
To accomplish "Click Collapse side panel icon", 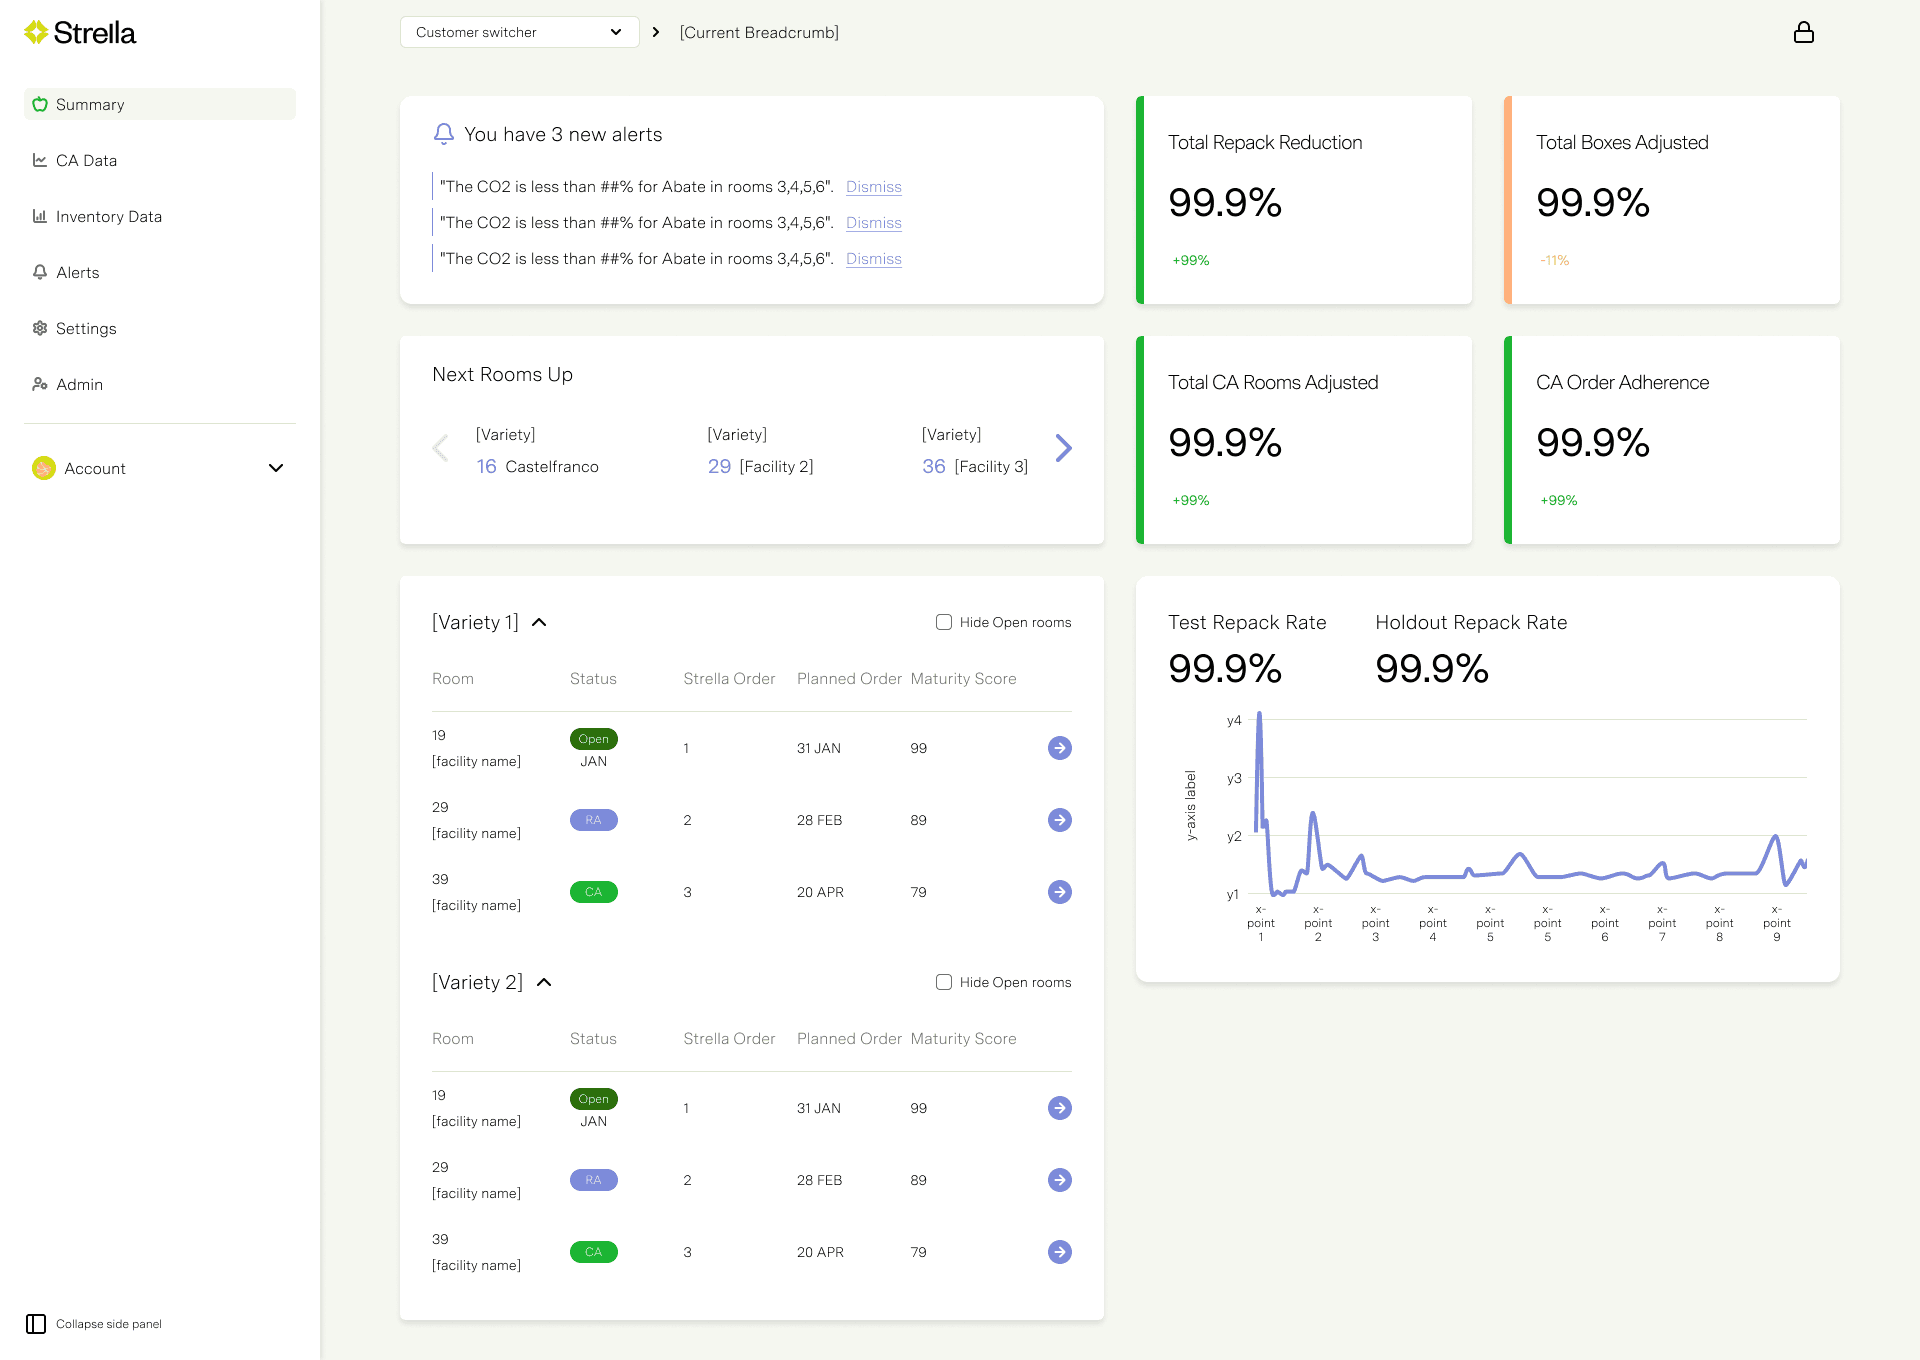I will (x=36, y=1324).
